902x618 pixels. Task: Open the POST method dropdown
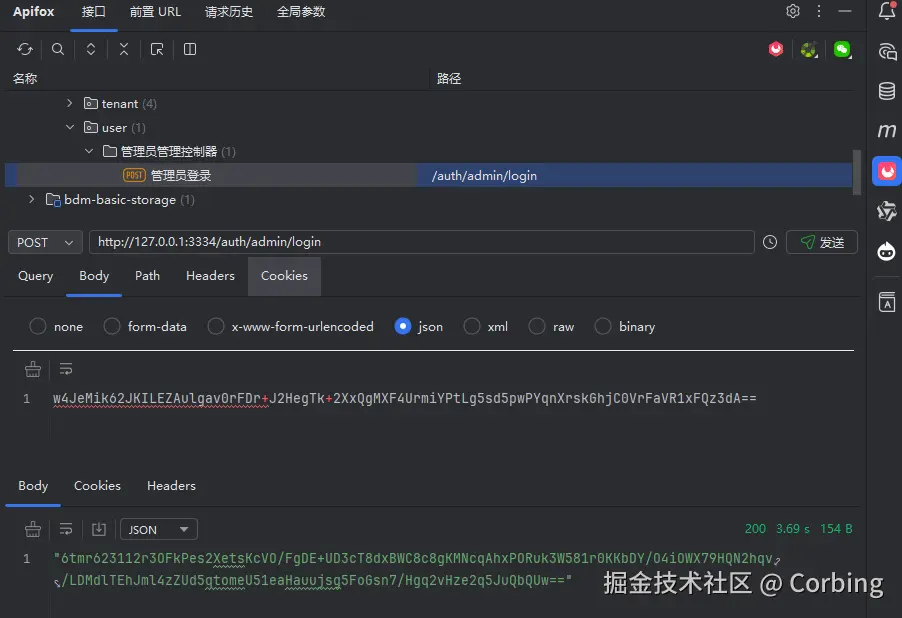[x=45, y=242]
